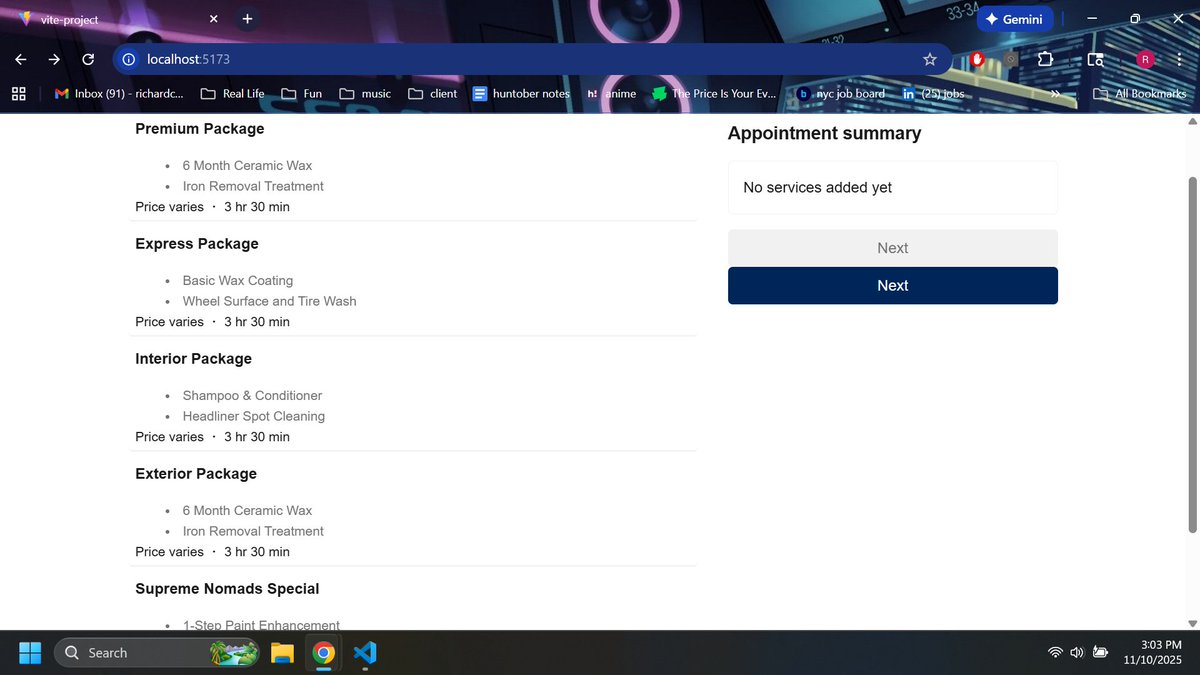Go back to the previous page
Image resolution: width=1200 pixels, height=675 pixels.
tap(21, 59)
